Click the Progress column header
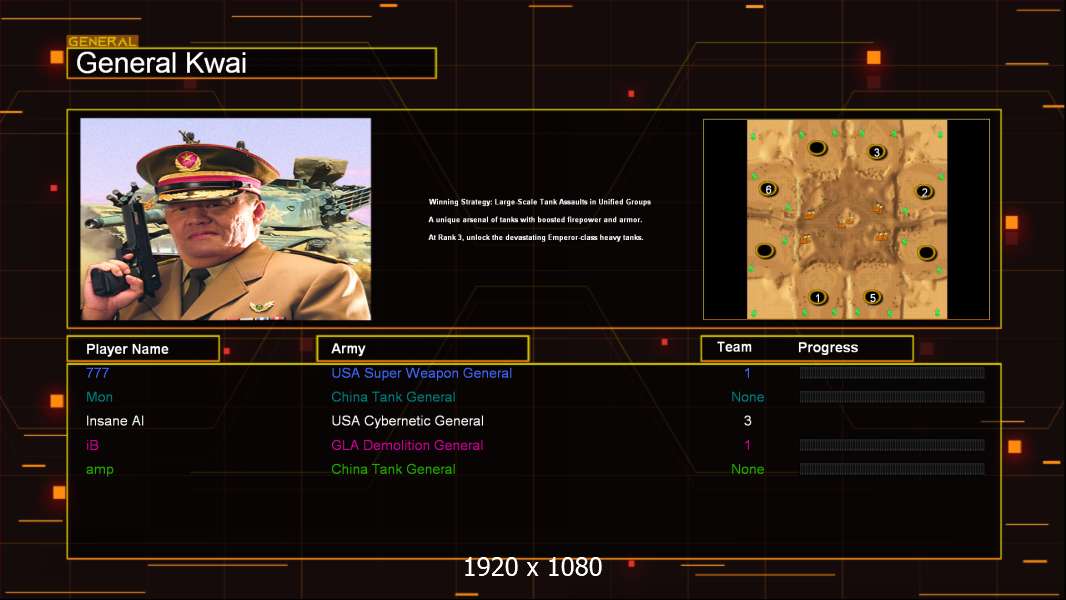 coord(828,348)
